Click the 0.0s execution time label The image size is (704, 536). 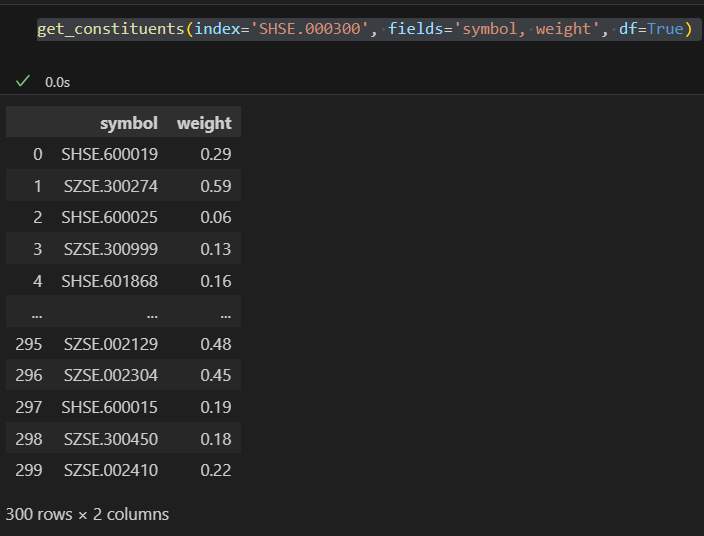click(x=57, y=83)
